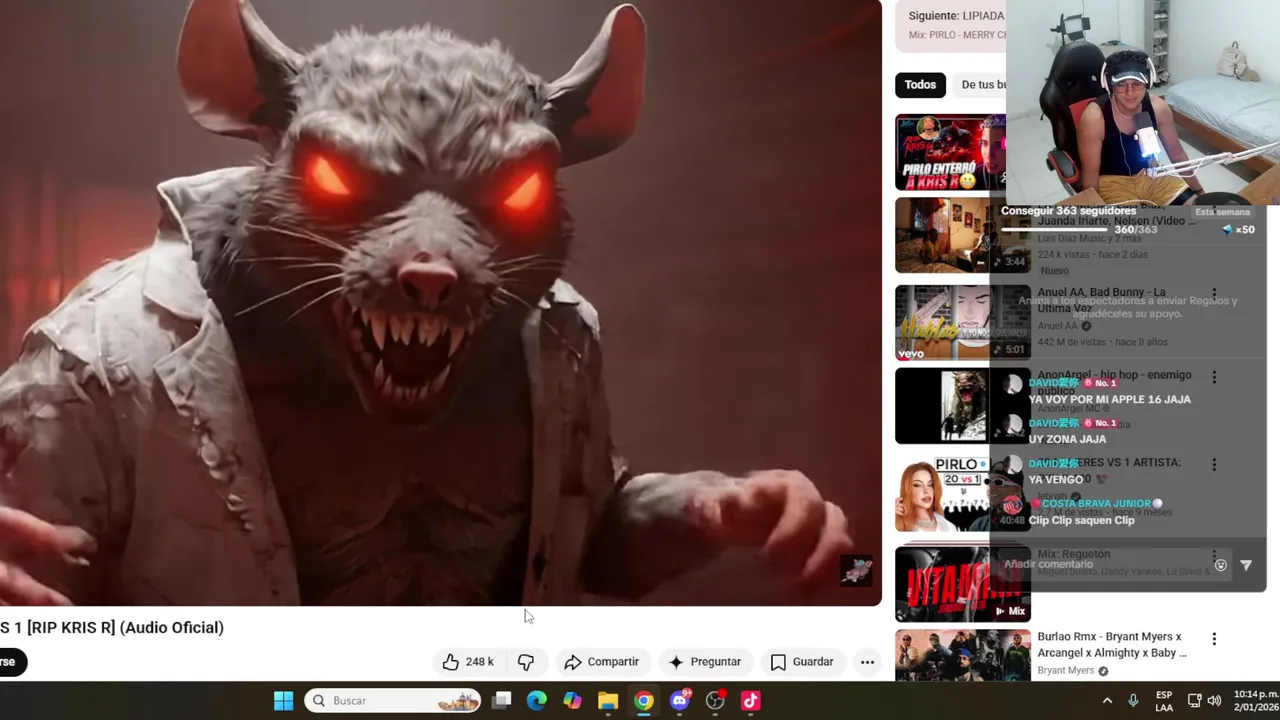Open the emoji picker in comment box
1280x720 pixels.
[x=1220, y=565]
